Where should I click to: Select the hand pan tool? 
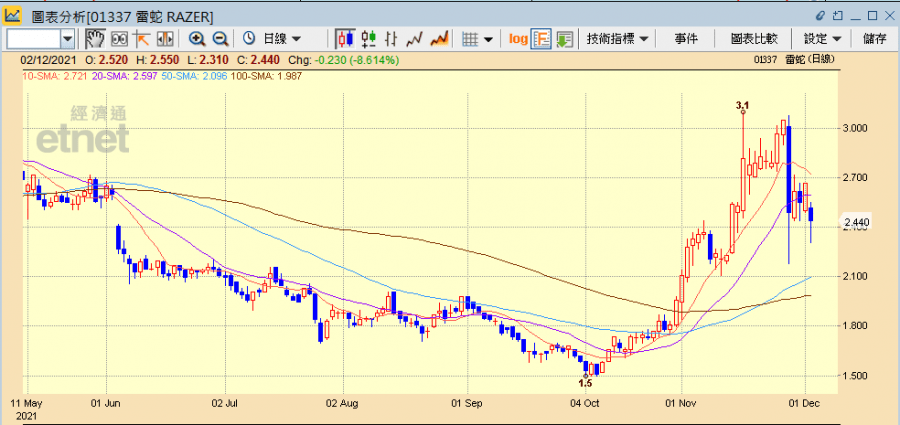pos(95,39)
